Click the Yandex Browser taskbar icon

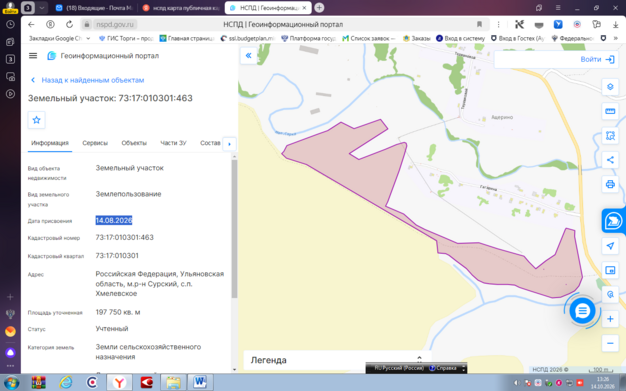click(x=119, y=383)
